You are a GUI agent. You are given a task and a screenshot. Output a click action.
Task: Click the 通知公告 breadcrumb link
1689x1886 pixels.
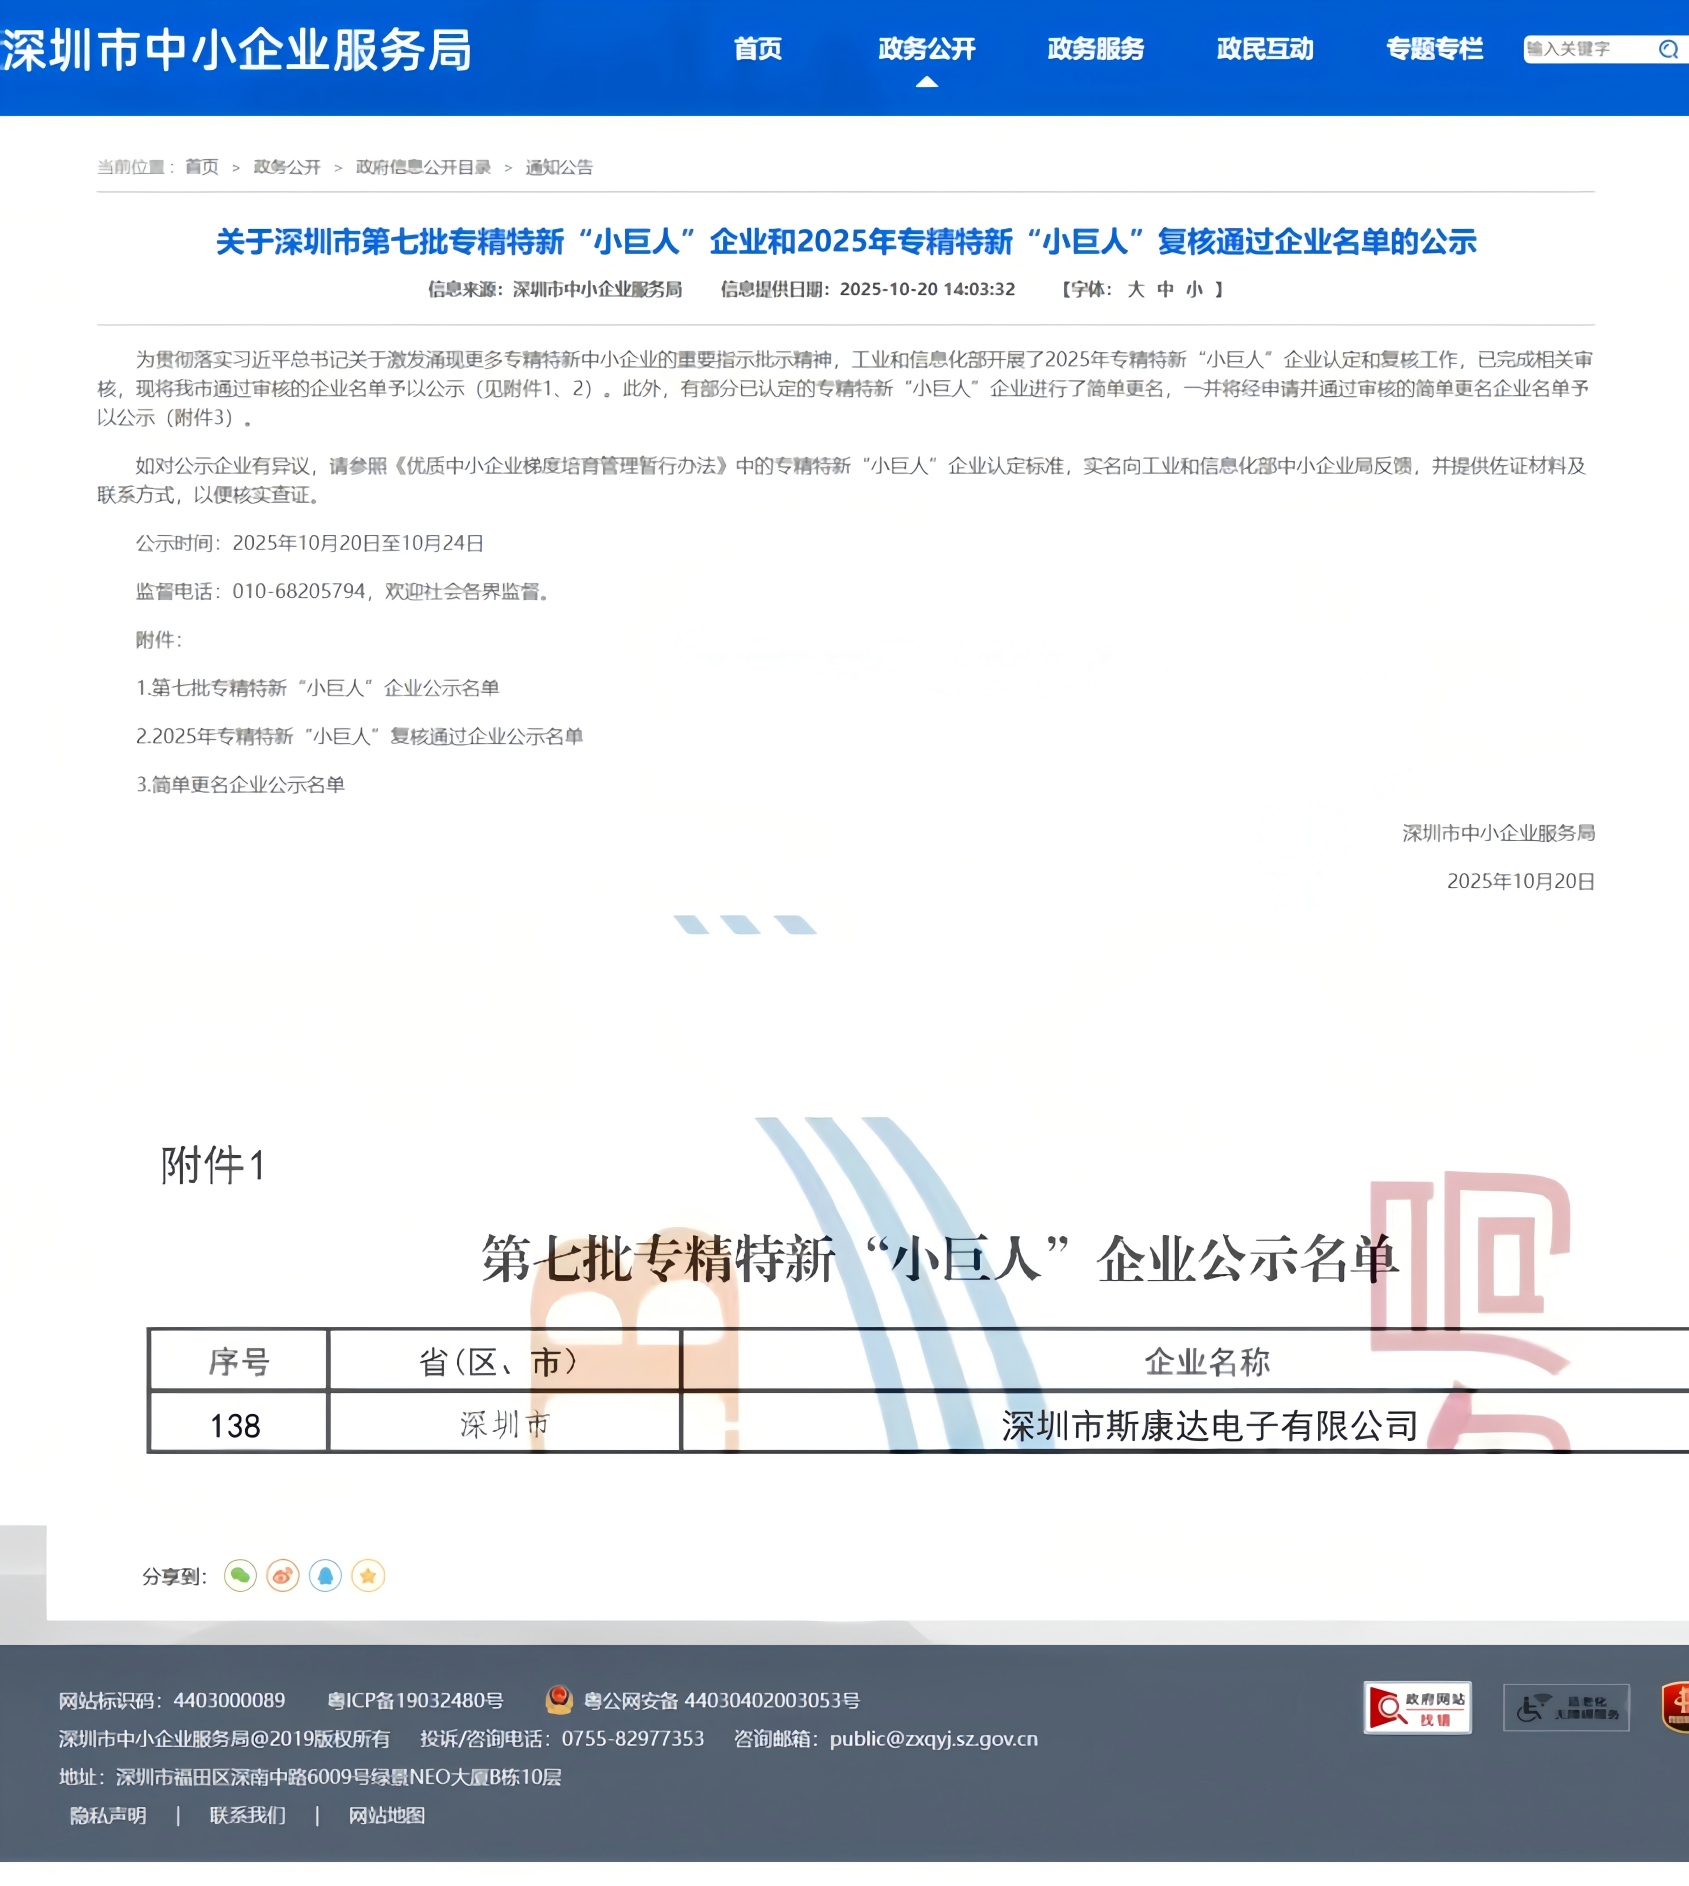click(559, 167)
